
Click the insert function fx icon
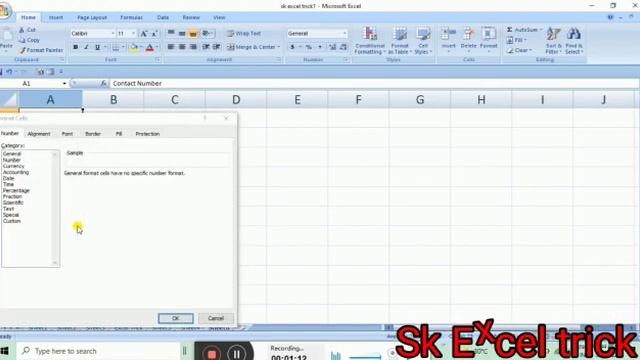coord(103,83)
